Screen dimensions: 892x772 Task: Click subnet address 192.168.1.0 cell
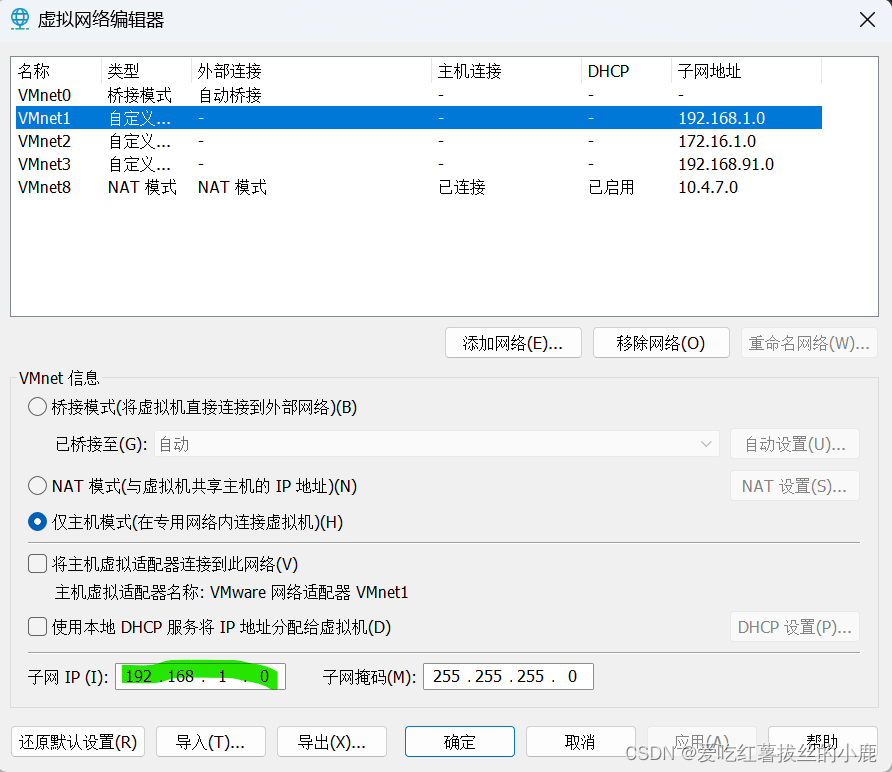pos(721,118)
